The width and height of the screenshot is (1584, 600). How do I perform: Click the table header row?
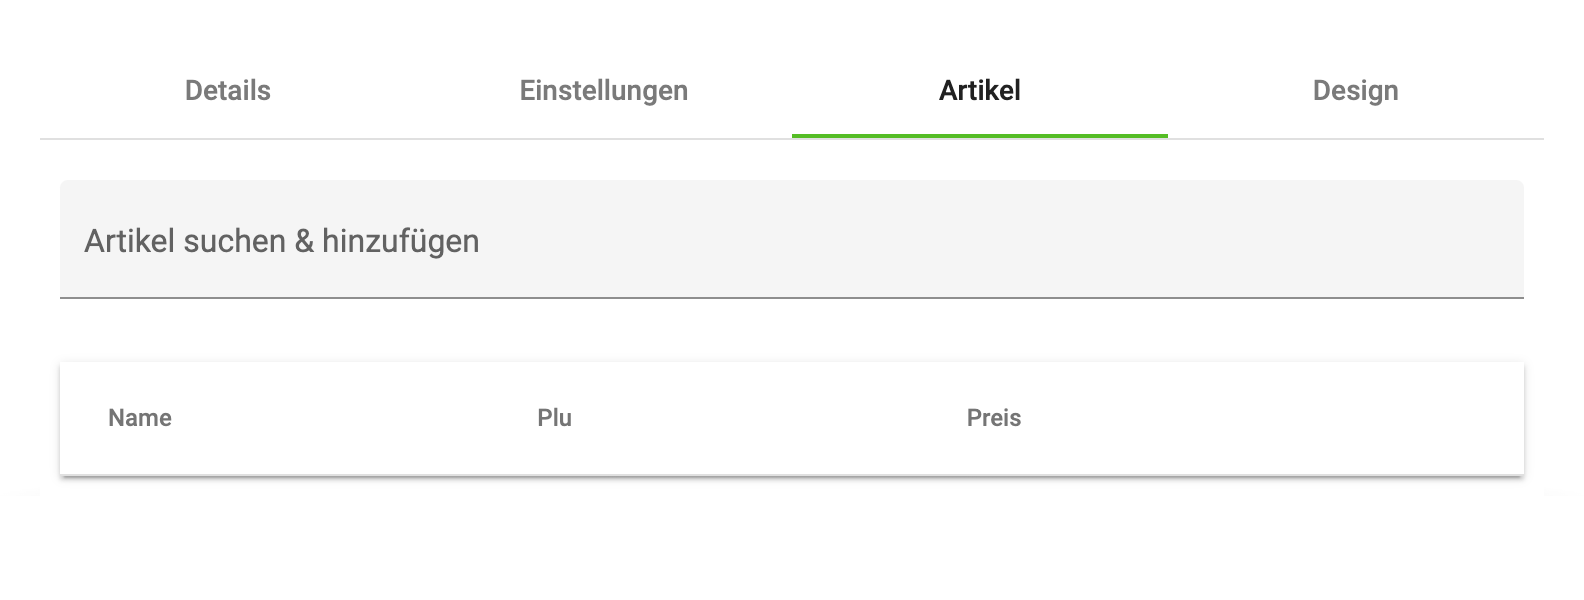click(x=790, y=418)
